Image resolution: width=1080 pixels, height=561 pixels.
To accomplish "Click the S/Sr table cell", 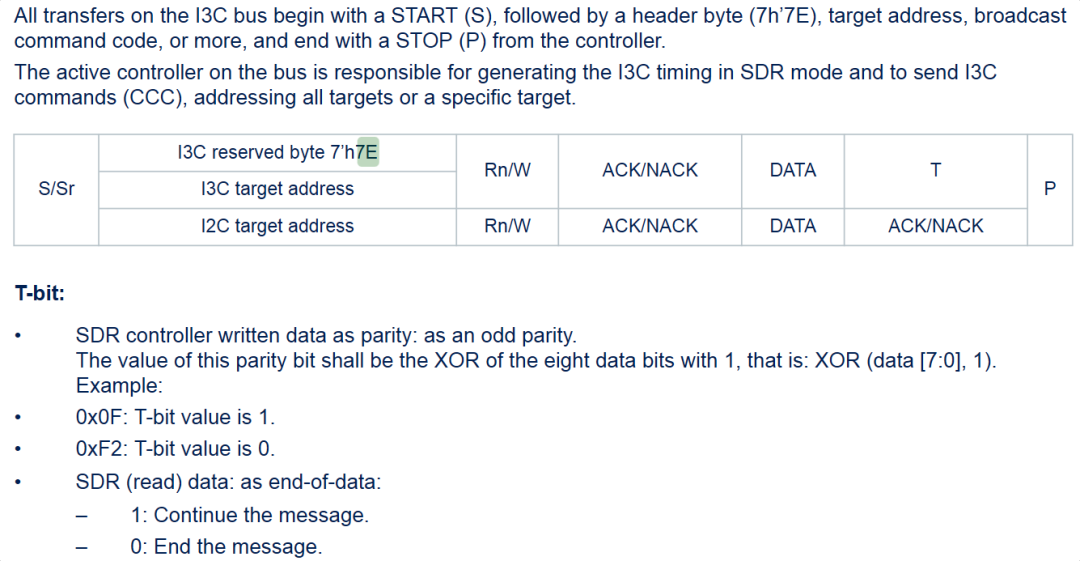I will (x=56, y=189).
